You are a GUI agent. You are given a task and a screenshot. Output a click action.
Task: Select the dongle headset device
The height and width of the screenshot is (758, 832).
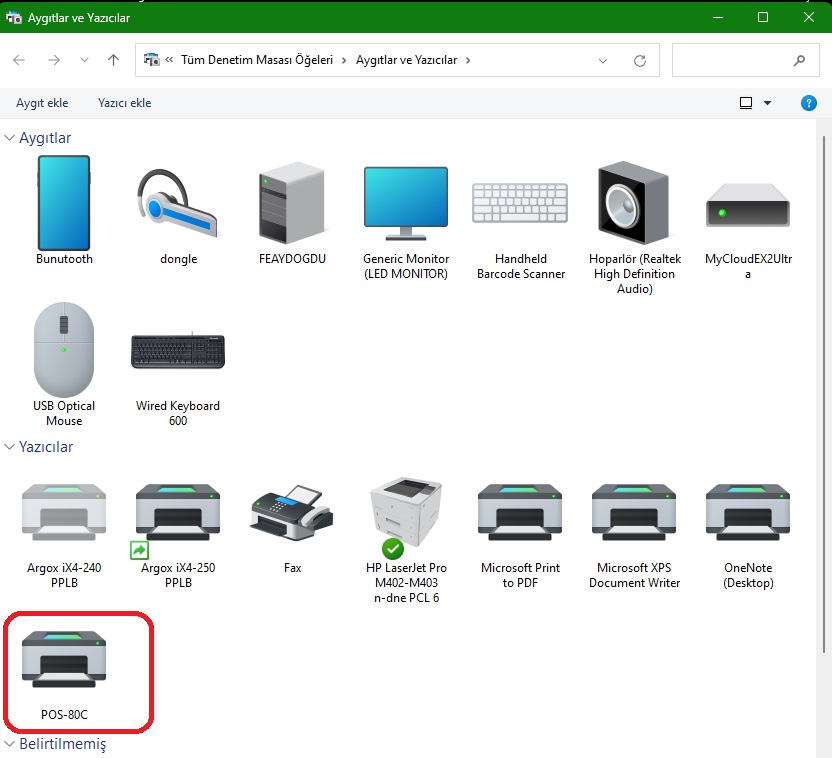(x=178, y=205)
